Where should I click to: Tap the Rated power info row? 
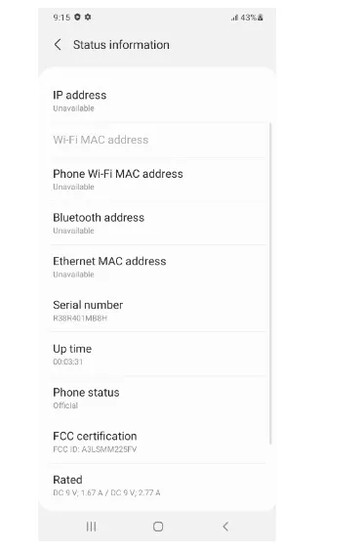click(x=157, y=485)
